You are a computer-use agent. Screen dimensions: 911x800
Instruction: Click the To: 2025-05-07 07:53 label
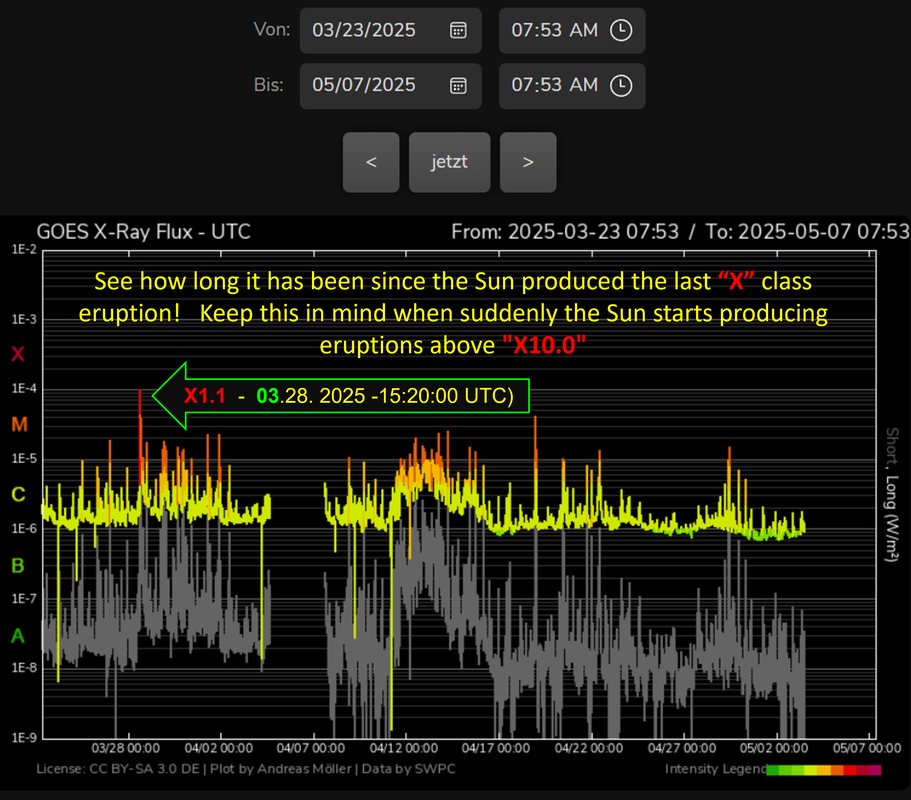pos(807,232)
